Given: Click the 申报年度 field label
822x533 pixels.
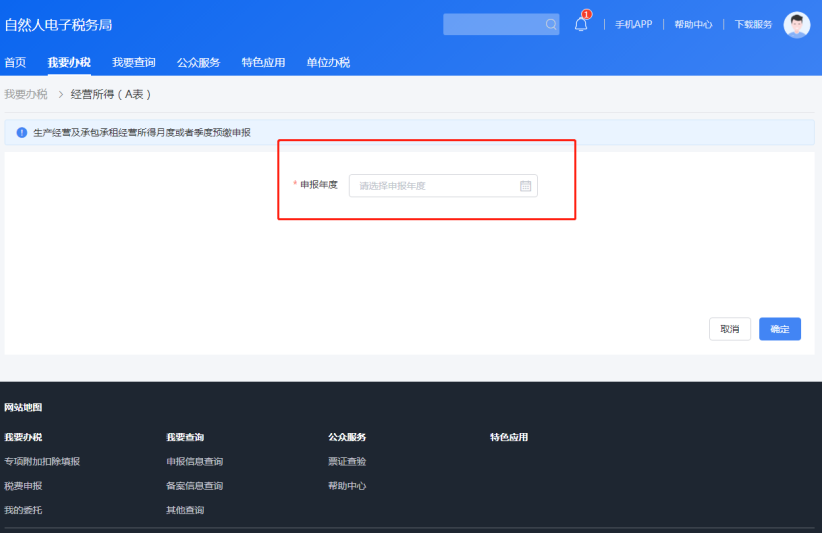Looking at the screenshot, I should (319, 184).
